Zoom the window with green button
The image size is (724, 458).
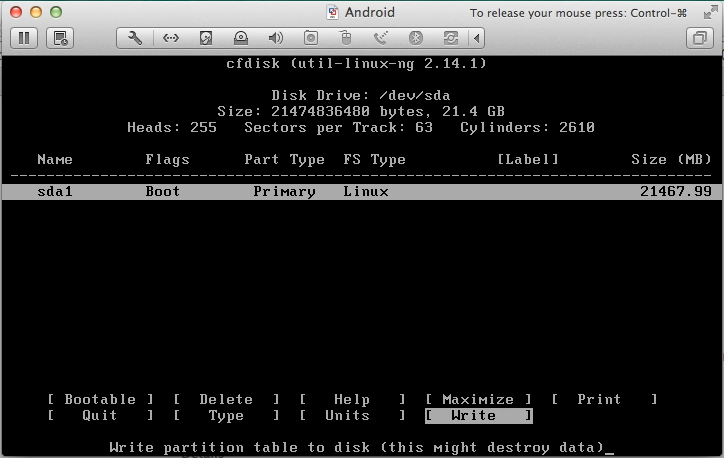coord(56,12)
